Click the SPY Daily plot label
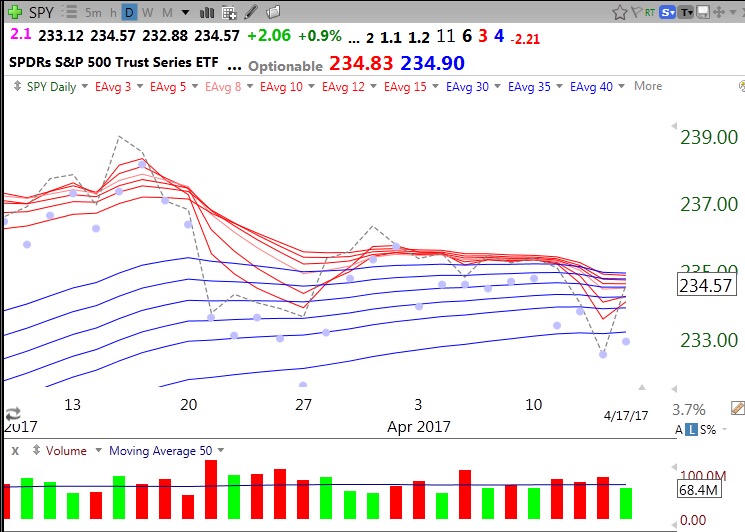This screenshot has height=532, width=745. [51, 87]
